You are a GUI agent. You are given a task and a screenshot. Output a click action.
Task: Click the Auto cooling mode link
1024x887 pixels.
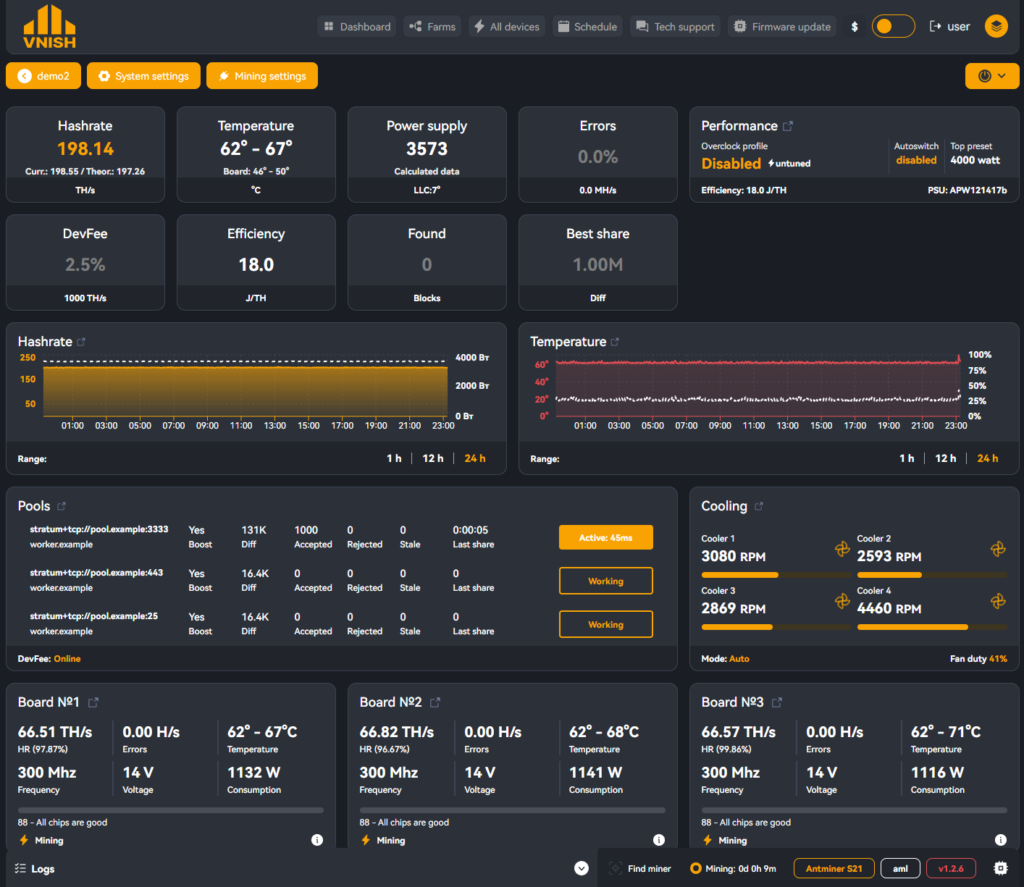[739, 659]
